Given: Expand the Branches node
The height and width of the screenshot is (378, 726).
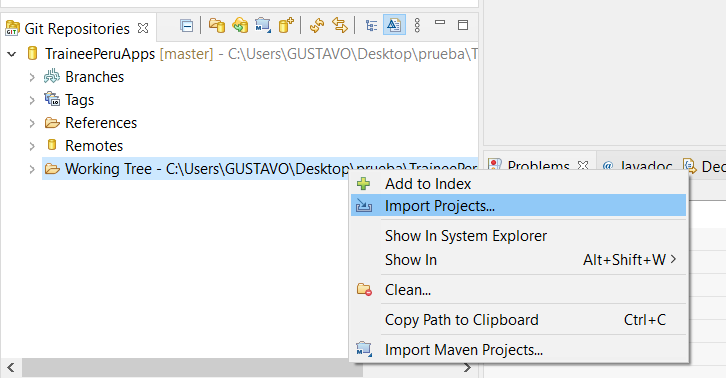Looking at the screenshot, I should coord(32,77).
